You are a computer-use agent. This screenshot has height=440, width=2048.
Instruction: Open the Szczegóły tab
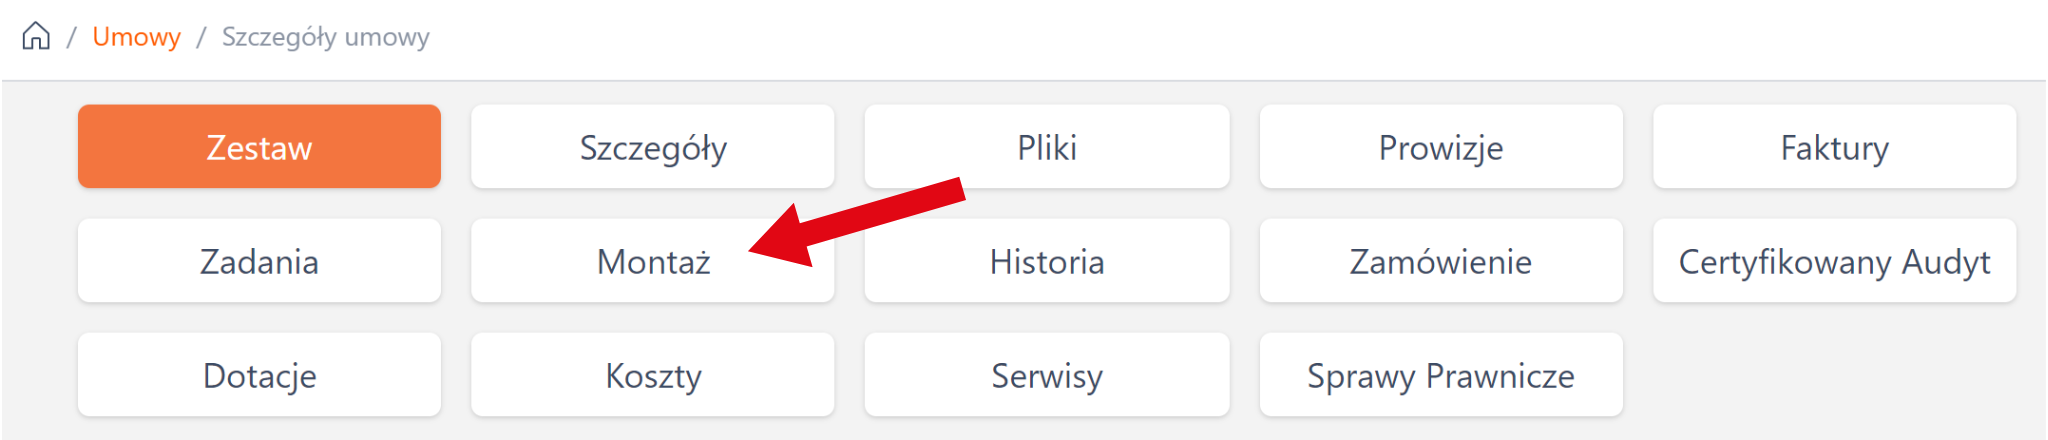[x=653, y=147]
